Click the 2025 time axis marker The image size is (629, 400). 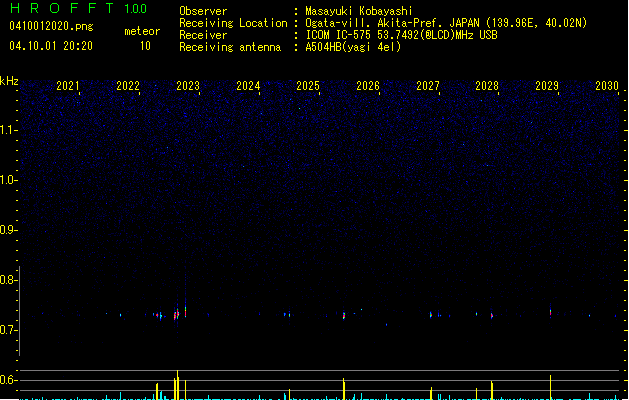click(308, 86)
